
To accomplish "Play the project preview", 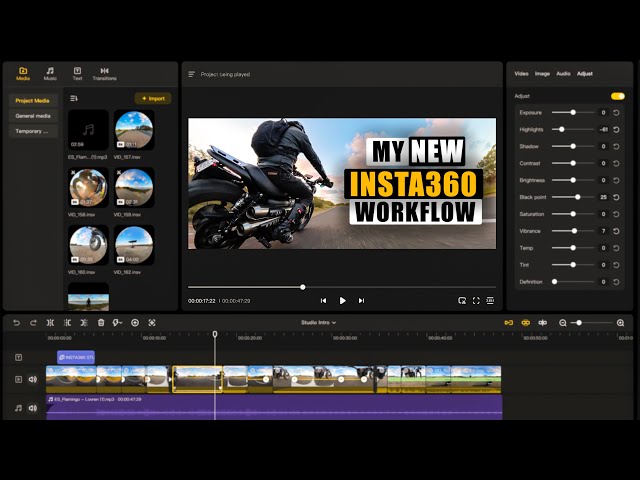I will point(342,301).
